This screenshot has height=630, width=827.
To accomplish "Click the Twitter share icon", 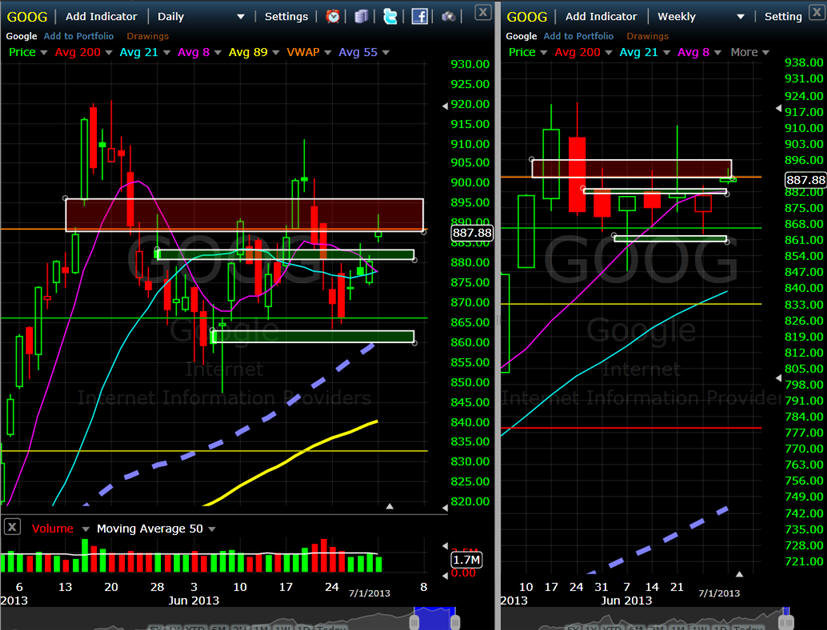I will 390,16.
